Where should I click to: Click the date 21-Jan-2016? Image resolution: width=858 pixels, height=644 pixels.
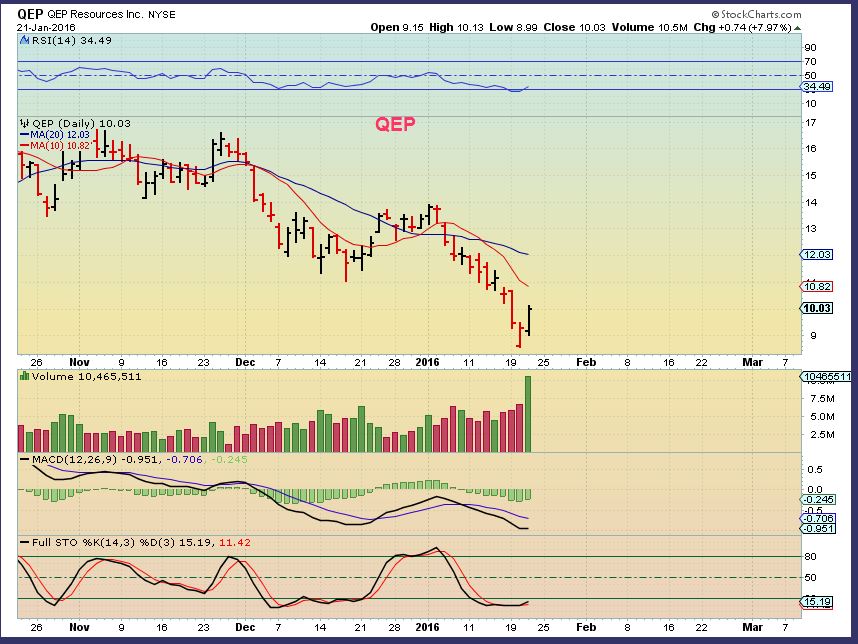[x=46, y=27]
